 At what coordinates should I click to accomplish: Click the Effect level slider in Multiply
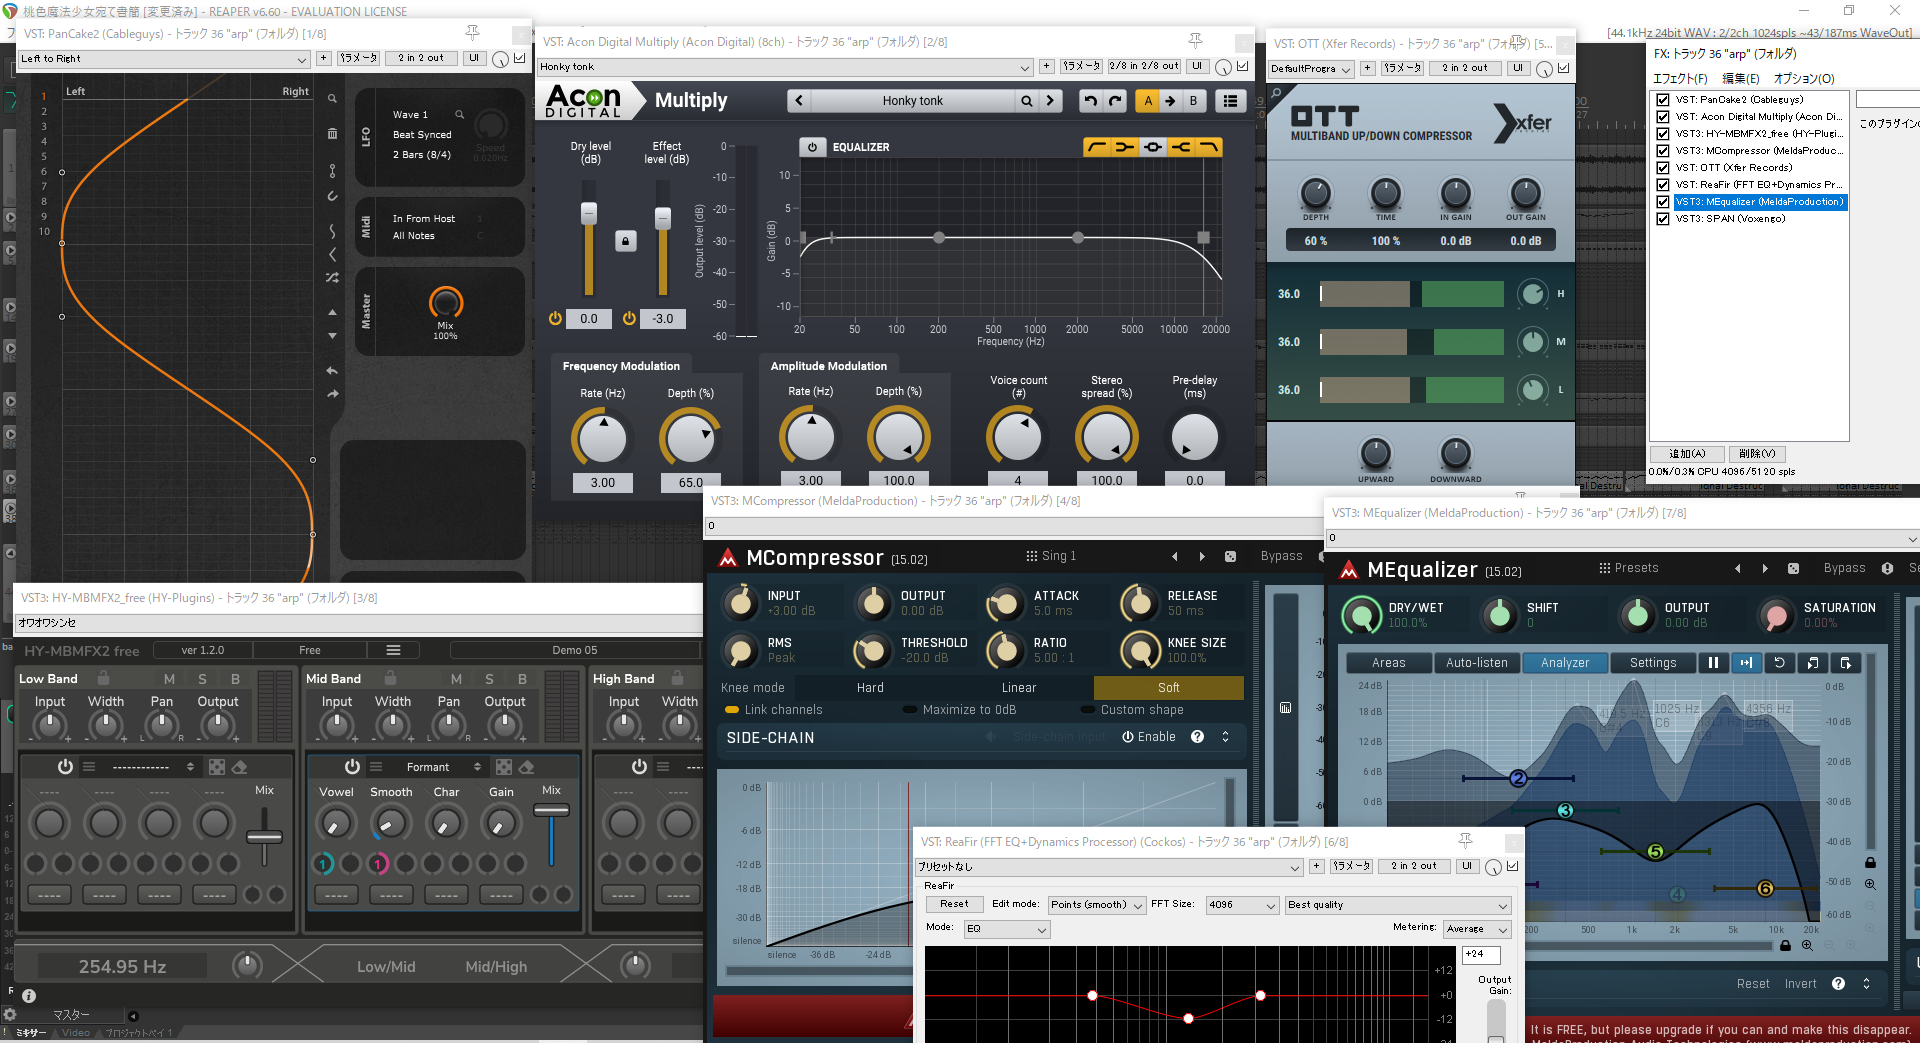(x=662, y=218)
